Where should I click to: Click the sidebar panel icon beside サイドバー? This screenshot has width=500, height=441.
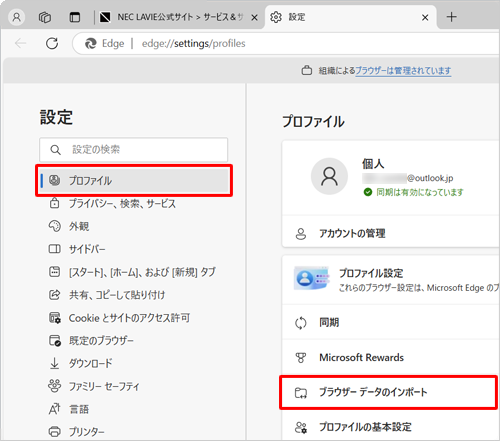tap(55, 249)
